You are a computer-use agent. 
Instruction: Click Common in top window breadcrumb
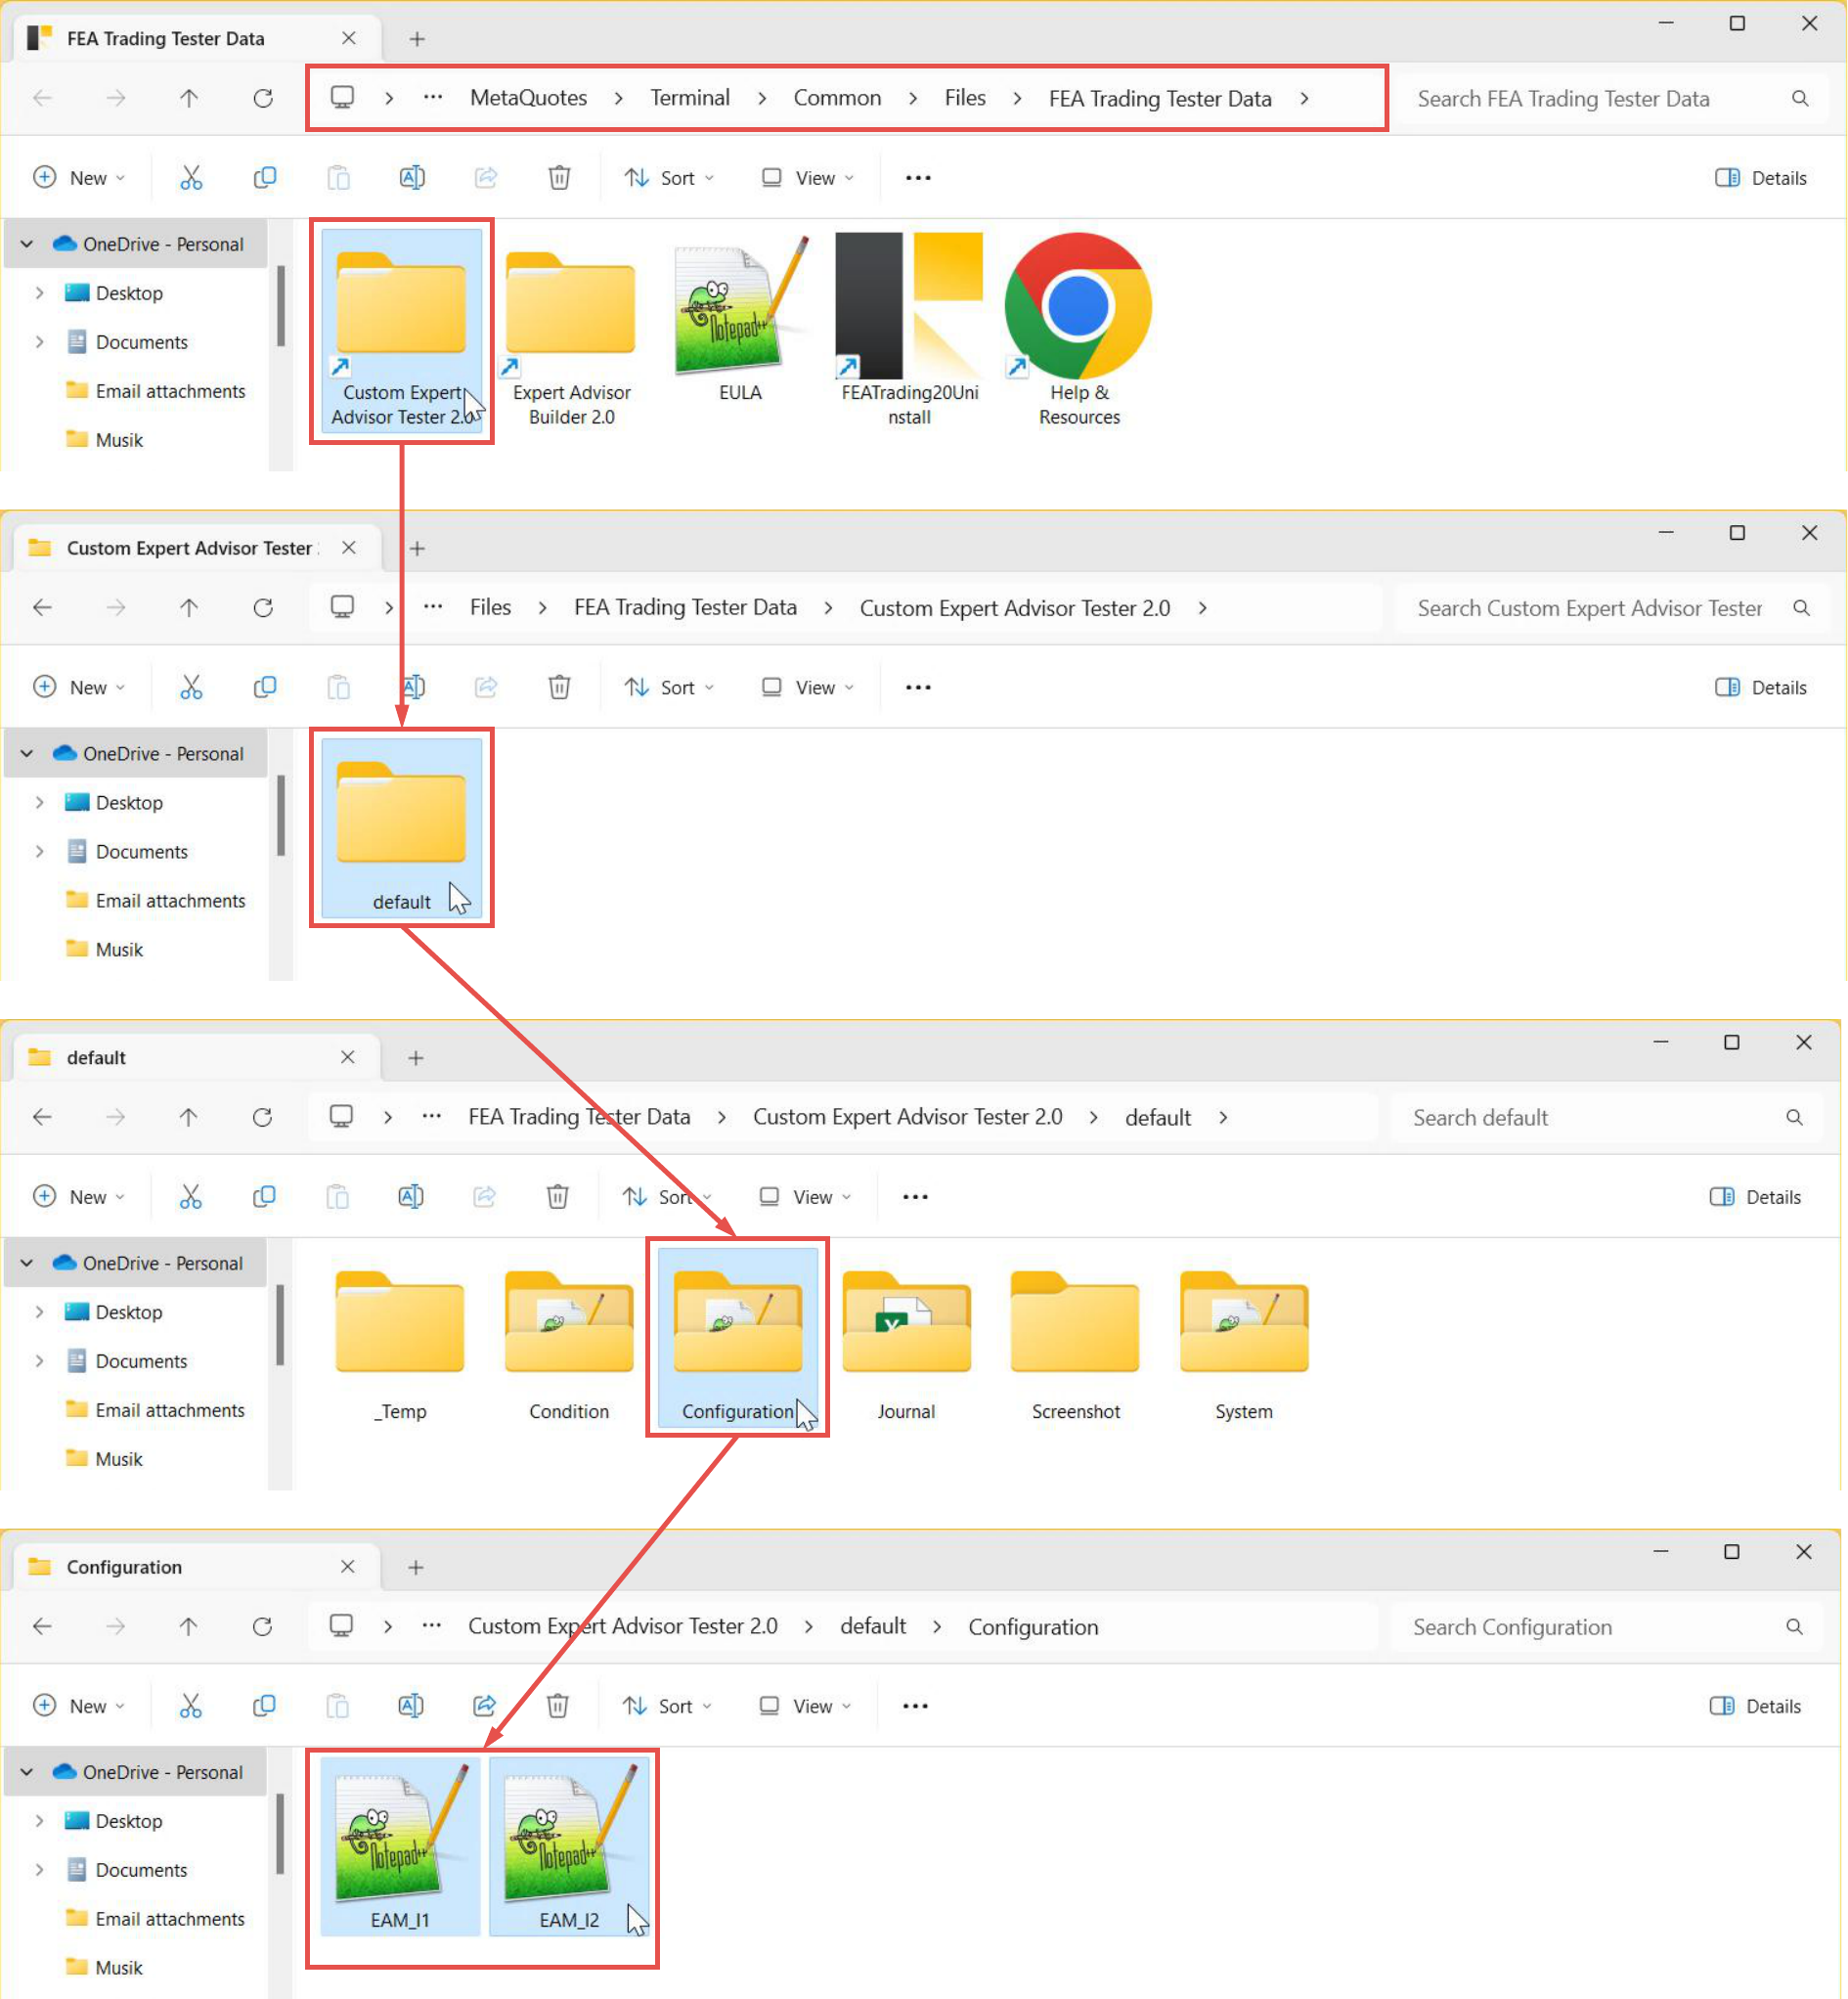click(x=837, y=98)
